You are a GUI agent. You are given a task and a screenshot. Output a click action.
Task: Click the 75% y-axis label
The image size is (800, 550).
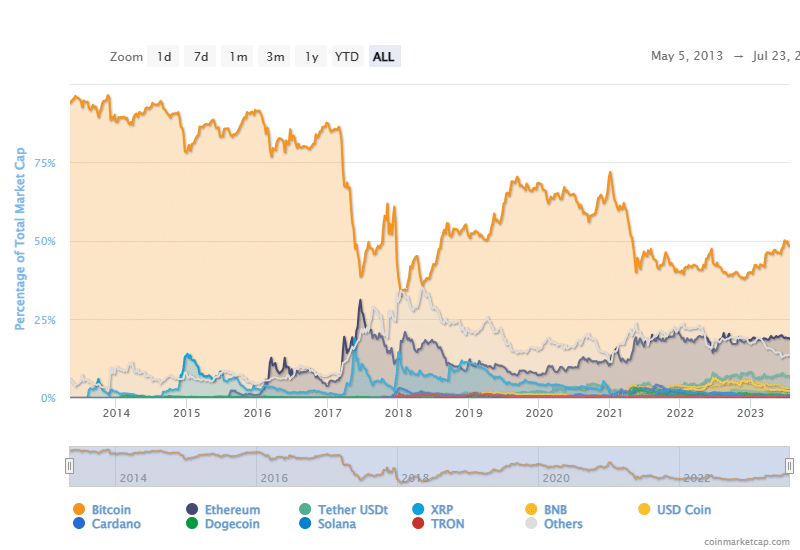[45, 163]
